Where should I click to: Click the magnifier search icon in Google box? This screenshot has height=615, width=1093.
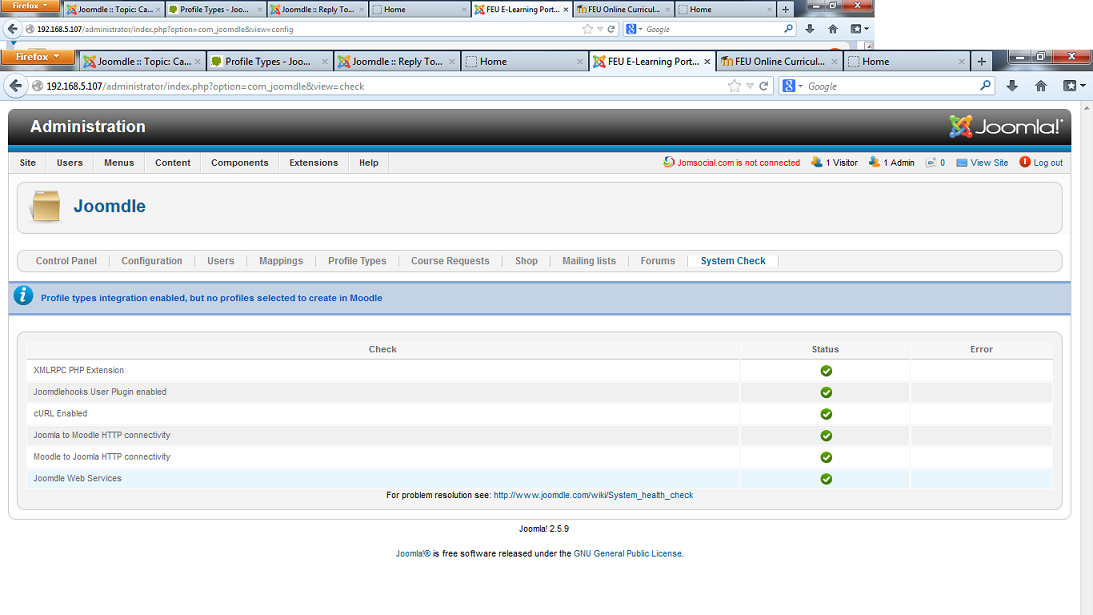pos(985,86)
